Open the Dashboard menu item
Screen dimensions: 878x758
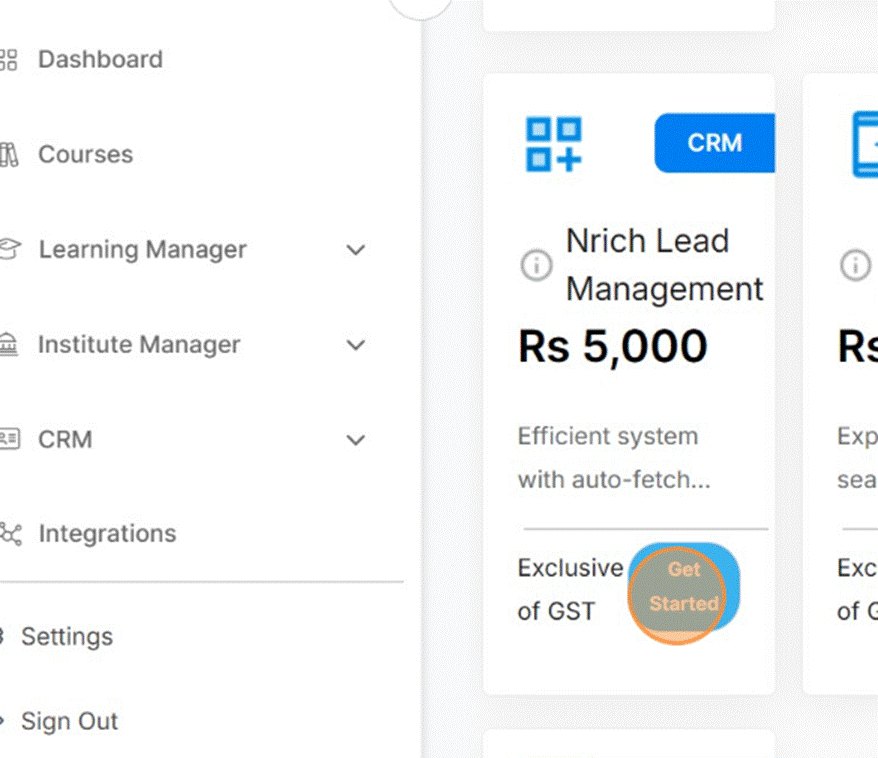click(x=100, y=60)
